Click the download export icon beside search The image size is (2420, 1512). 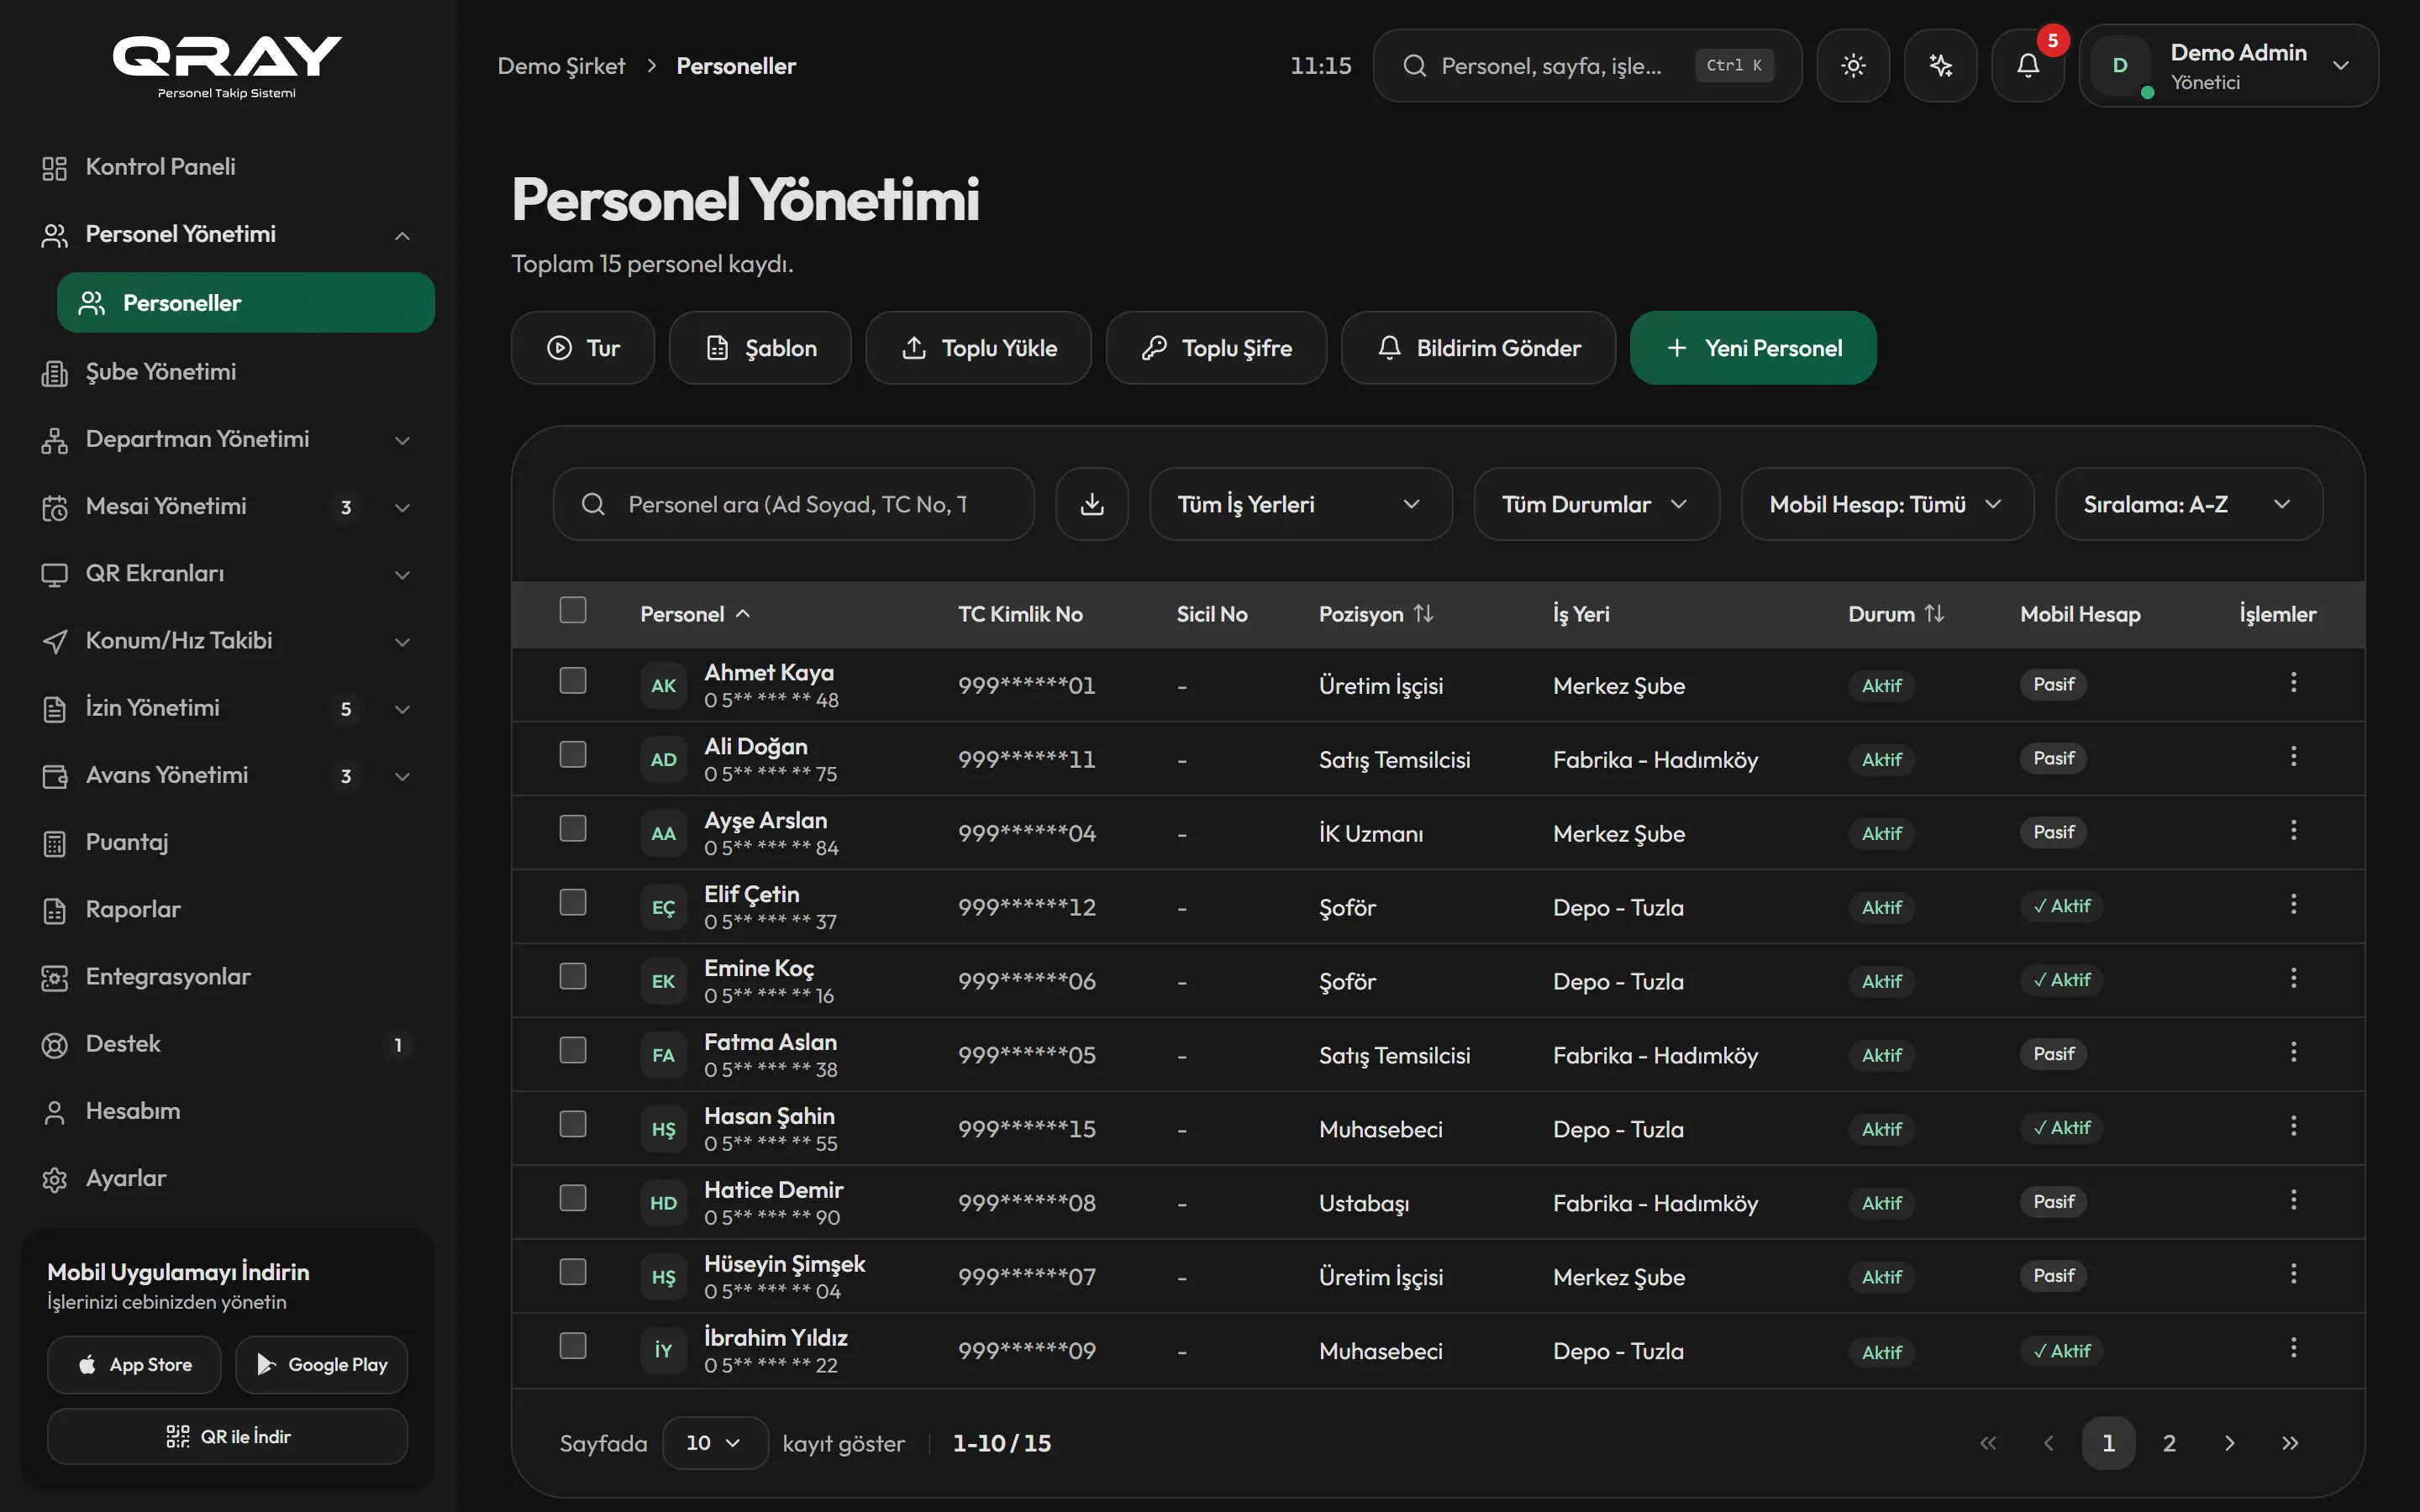pos(1092,504)
